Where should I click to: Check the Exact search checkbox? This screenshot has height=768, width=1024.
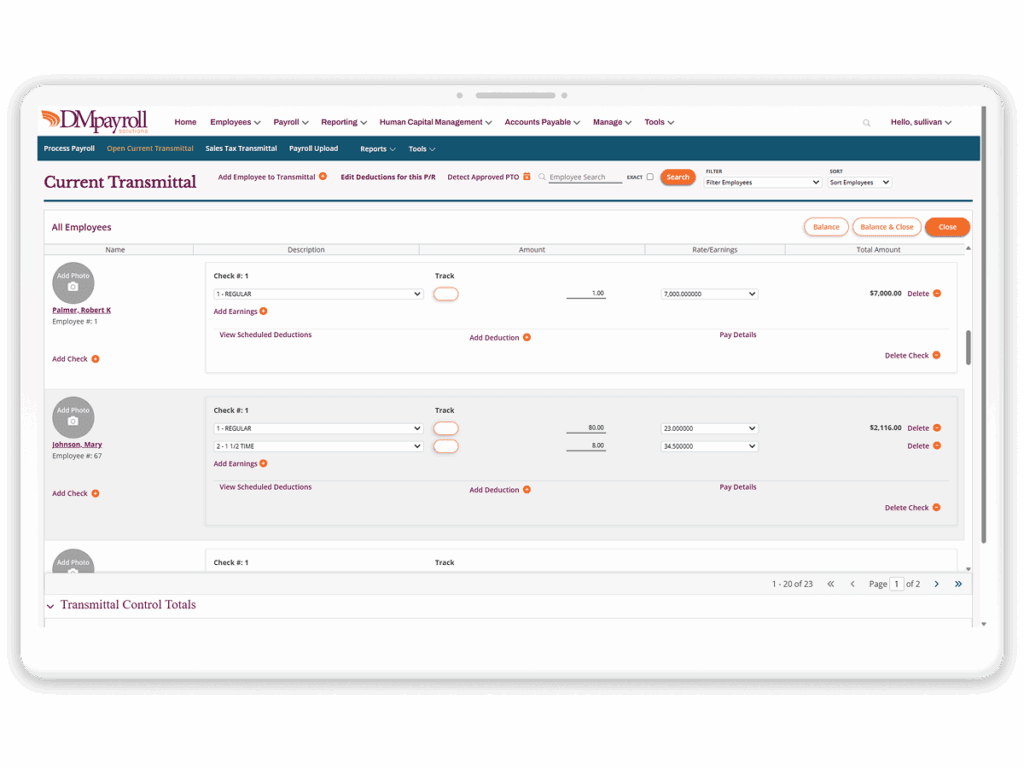click(650, 177)
